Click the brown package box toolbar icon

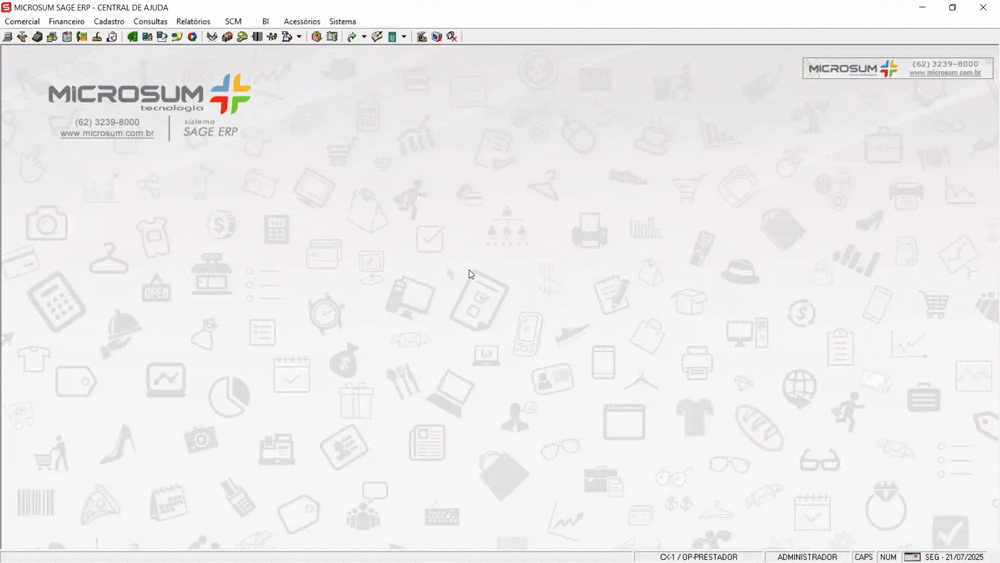pos(316,37)
